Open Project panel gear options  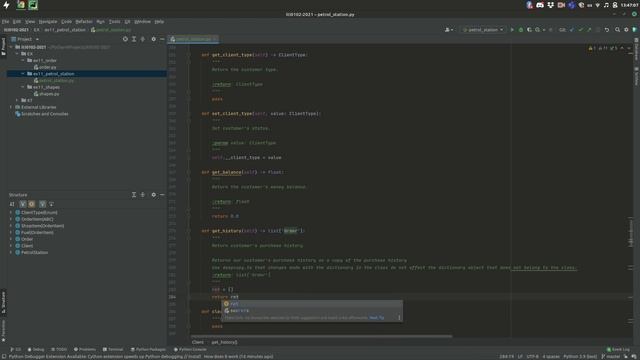(x=153, y=39)
